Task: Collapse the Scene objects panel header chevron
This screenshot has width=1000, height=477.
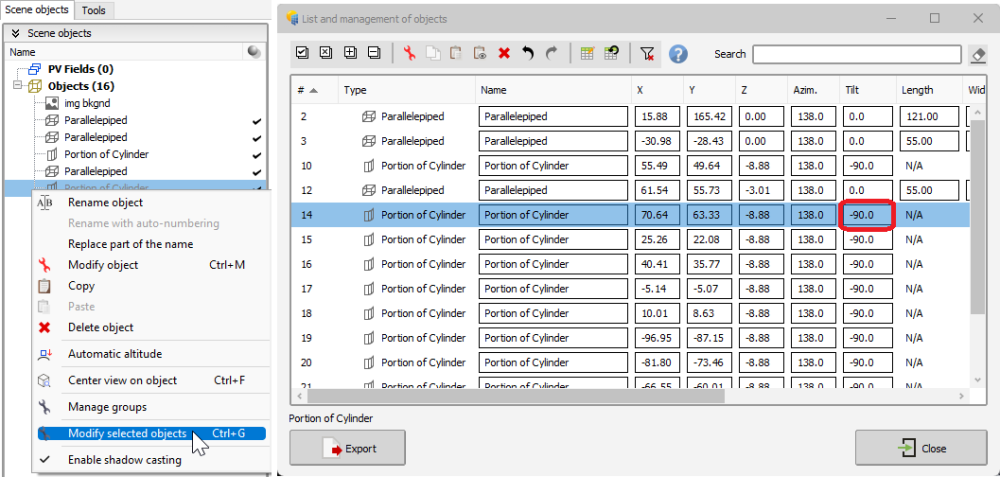Action: (16, 33)
